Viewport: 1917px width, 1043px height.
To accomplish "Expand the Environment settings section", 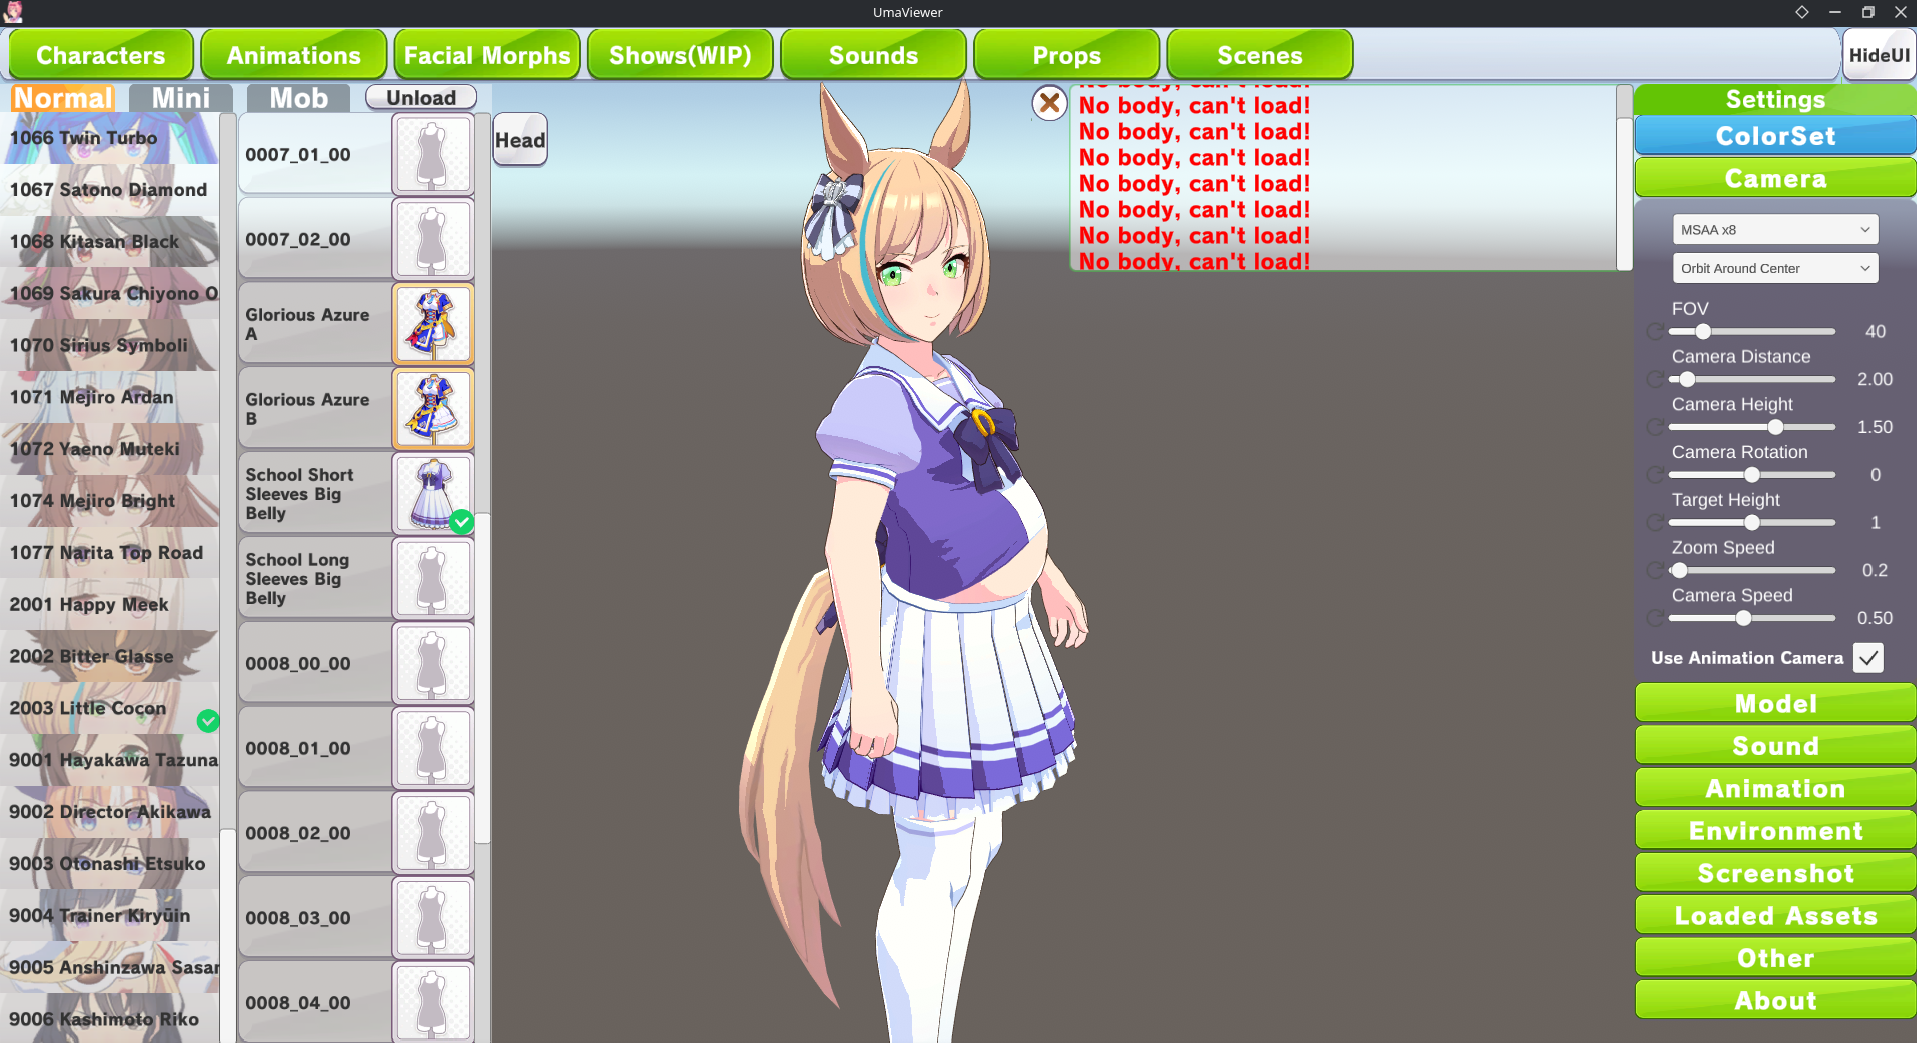I will 1775,831.
